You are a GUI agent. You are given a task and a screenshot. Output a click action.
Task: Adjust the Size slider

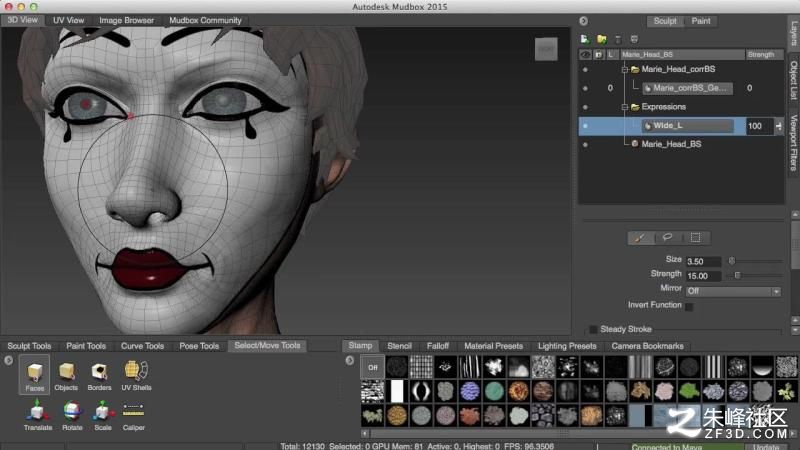point(755,261)
